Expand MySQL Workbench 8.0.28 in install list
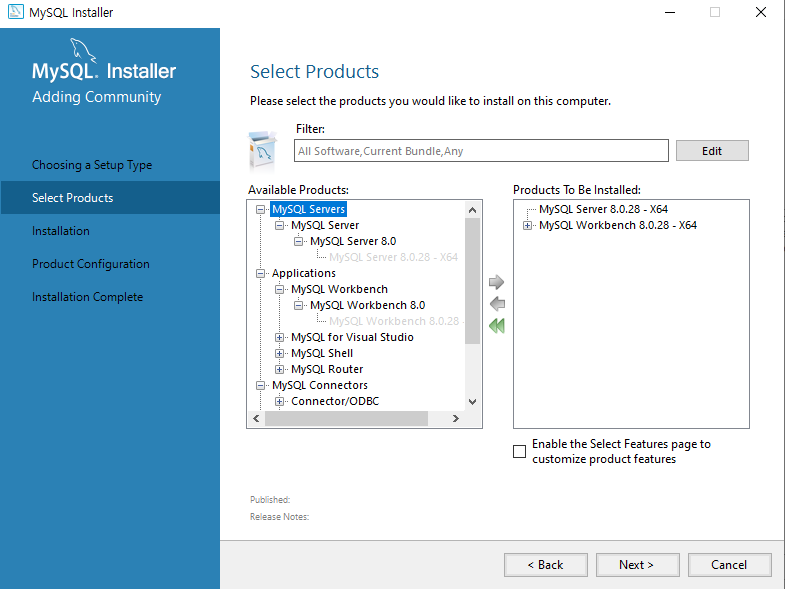 pos(527,226)
